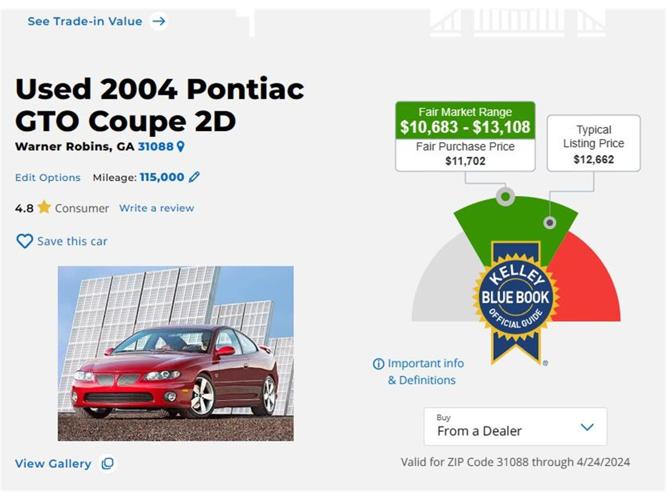Click the info icon by Important info
This screenshot has width=666, height=500.
point(378,364)
